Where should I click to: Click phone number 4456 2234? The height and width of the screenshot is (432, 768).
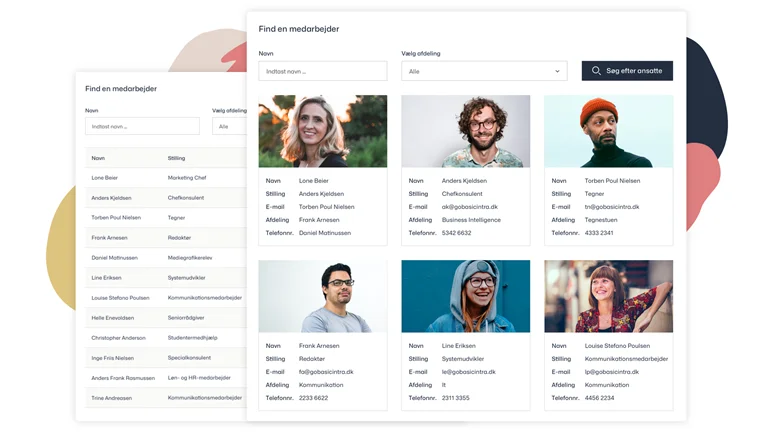coord(600,398)
